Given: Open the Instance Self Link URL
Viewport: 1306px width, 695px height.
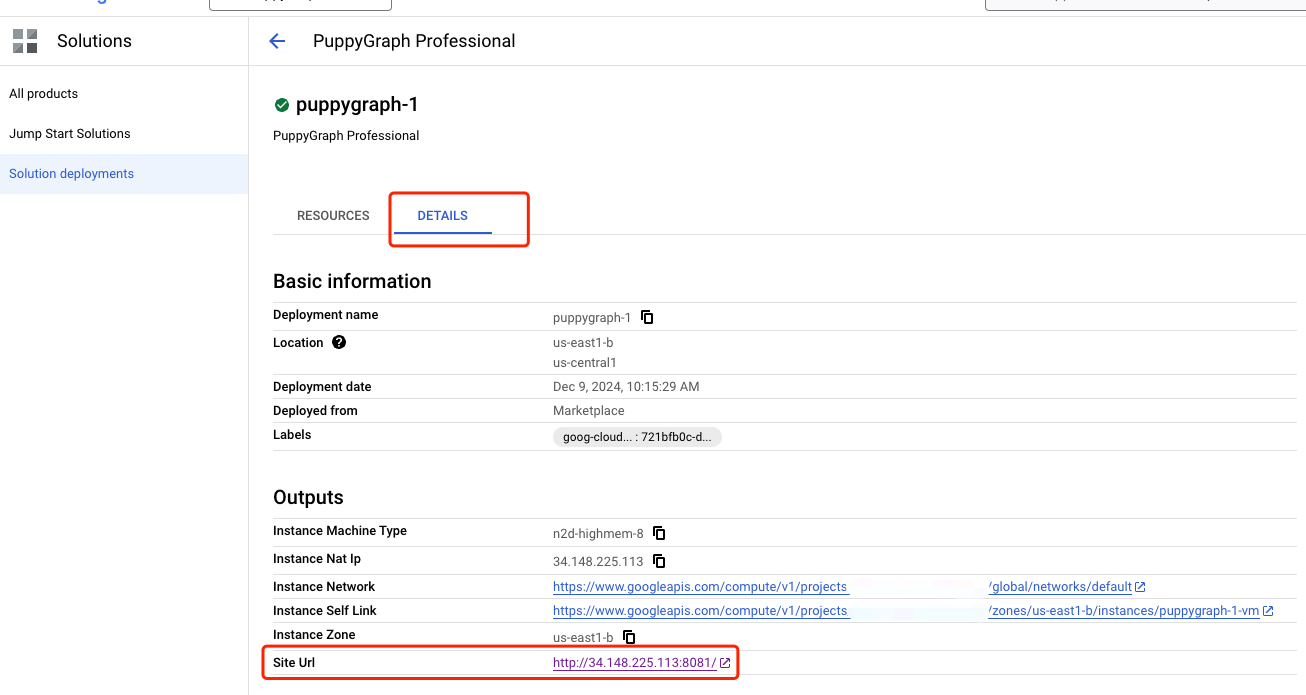Looking at the screenshot, I should point(906,611).
